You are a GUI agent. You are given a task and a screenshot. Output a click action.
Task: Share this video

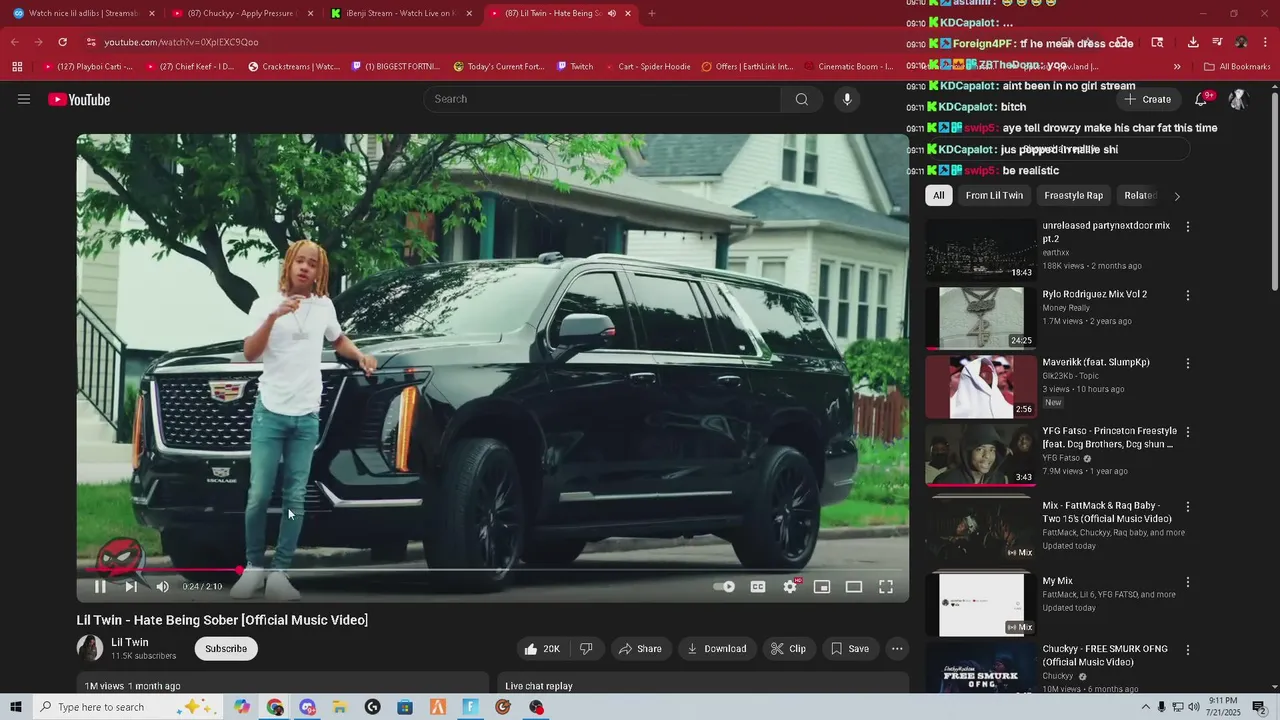pyautogui.click(x=640, y=649)
